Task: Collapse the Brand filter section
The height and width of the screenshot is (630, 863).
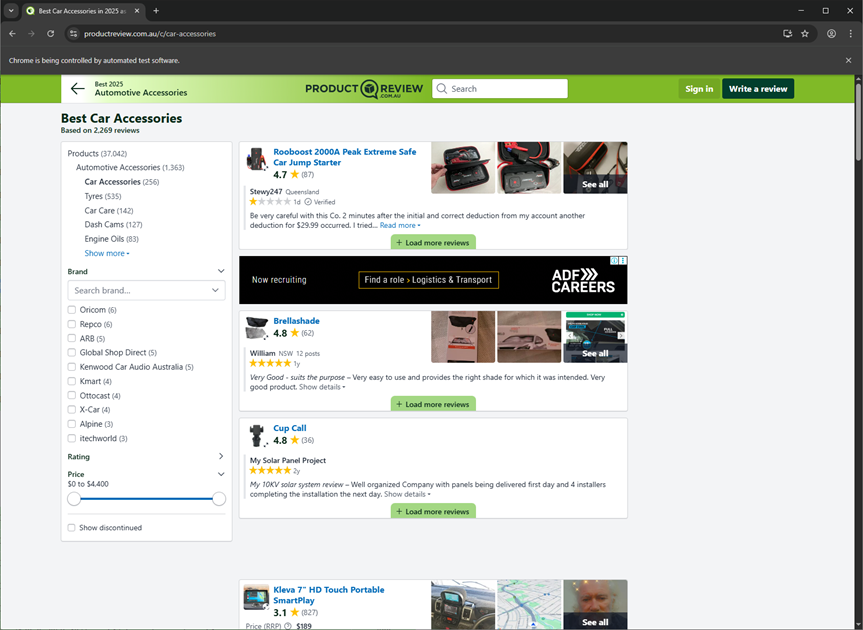Action: [x=221, y=271]
